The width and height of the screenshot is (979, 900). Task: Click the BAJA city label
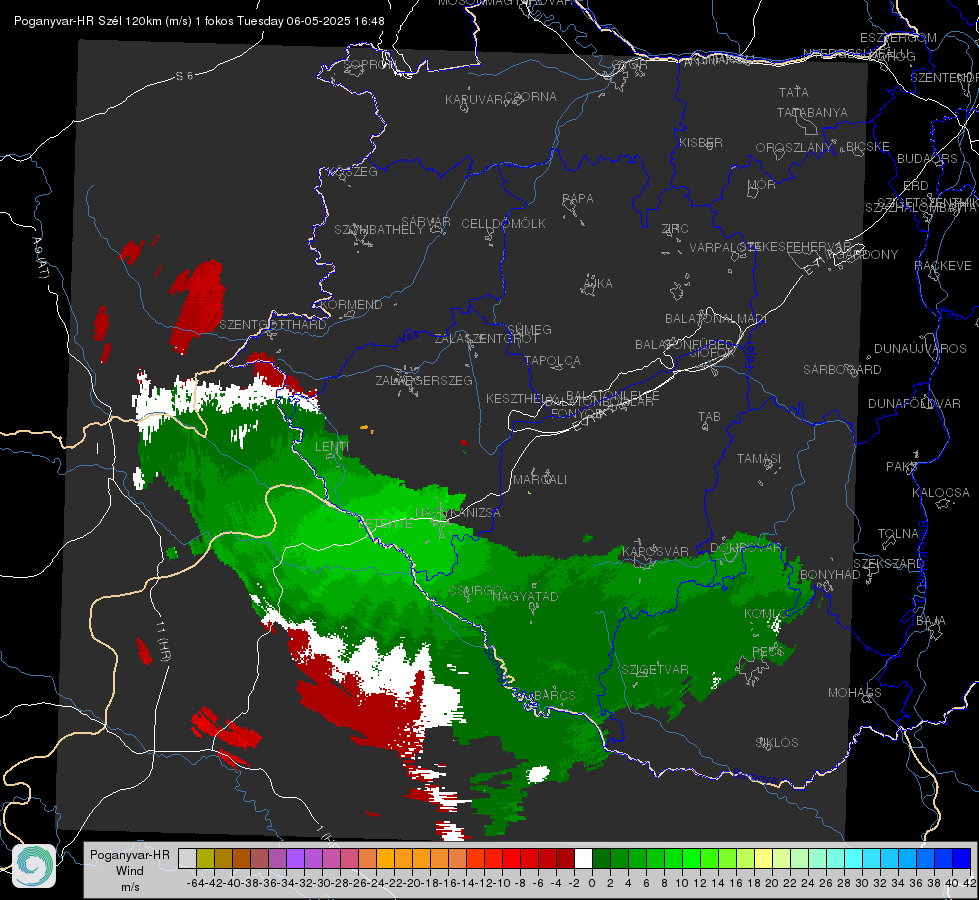pos(931,621)
